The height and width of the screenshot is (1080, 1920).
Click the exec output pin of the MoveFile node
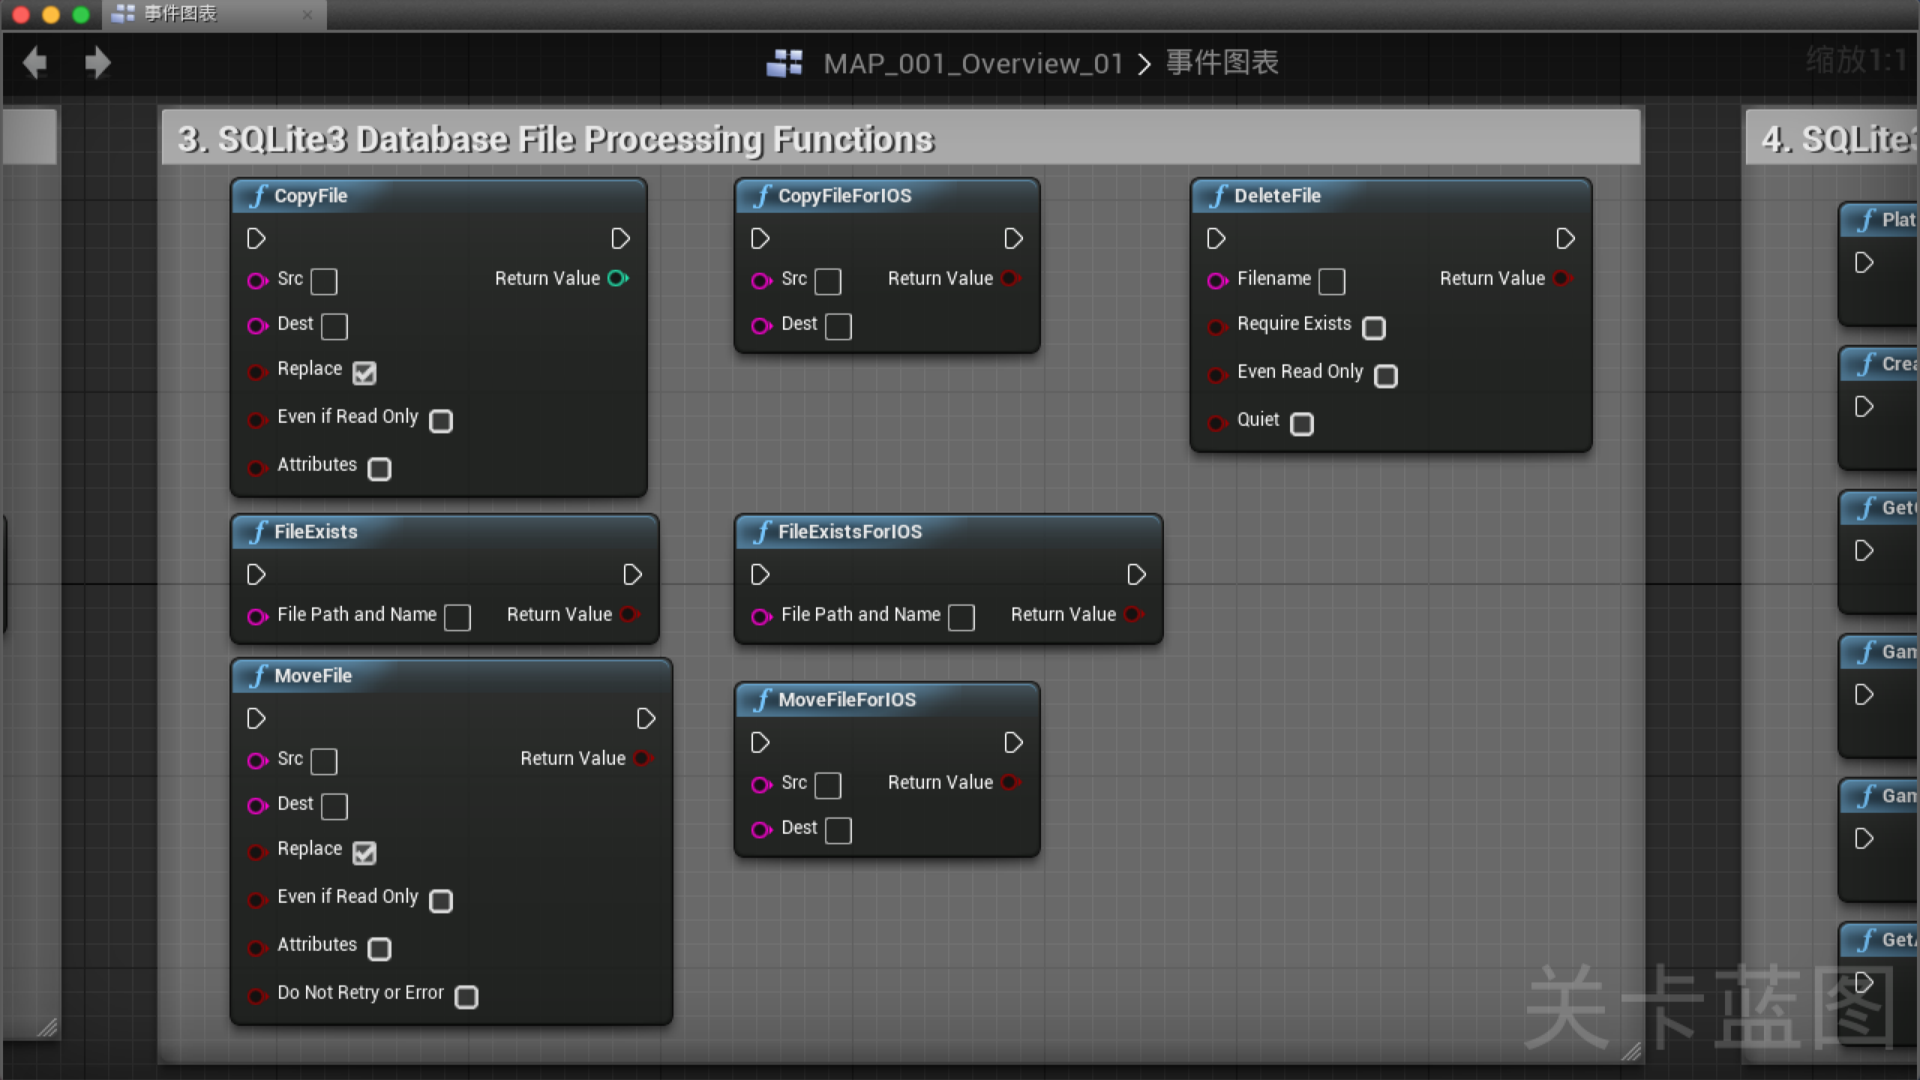coord(646,718)
